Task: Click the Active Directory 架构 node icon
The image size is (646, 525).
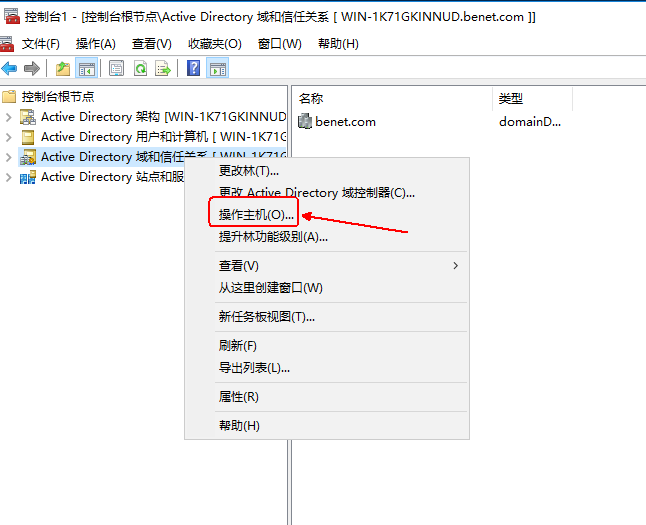Action: 28,117
